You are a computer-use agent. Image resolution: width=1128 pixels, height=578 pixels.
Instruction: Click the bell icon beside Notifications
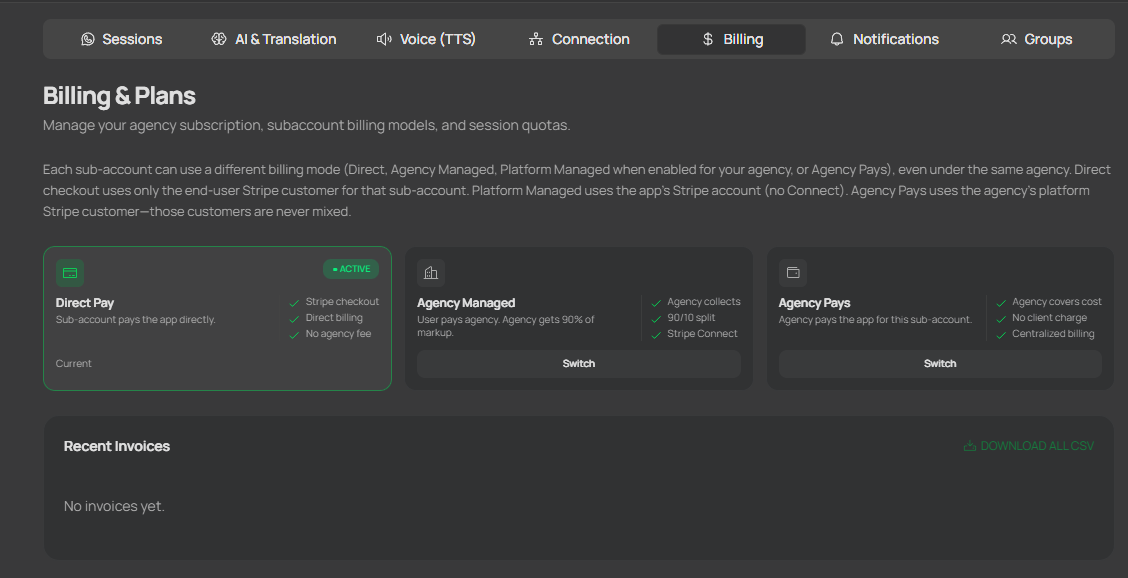(837, 40)
